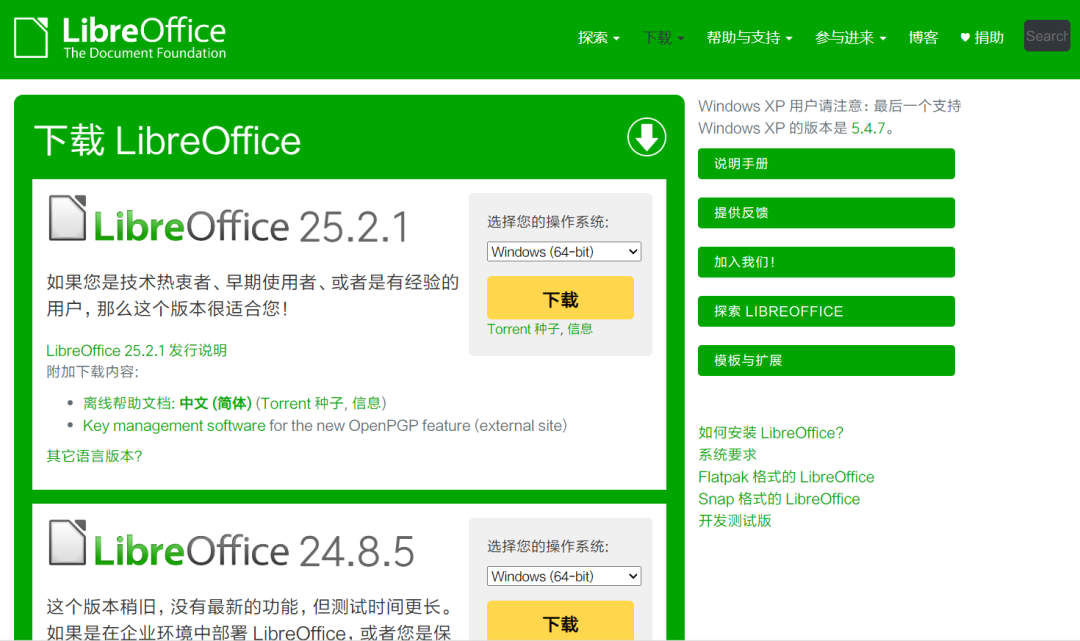The image size is (1080, 641).
Task: Open operating system dropdown for version 24.8.5
Action: (x=564, y=576)
